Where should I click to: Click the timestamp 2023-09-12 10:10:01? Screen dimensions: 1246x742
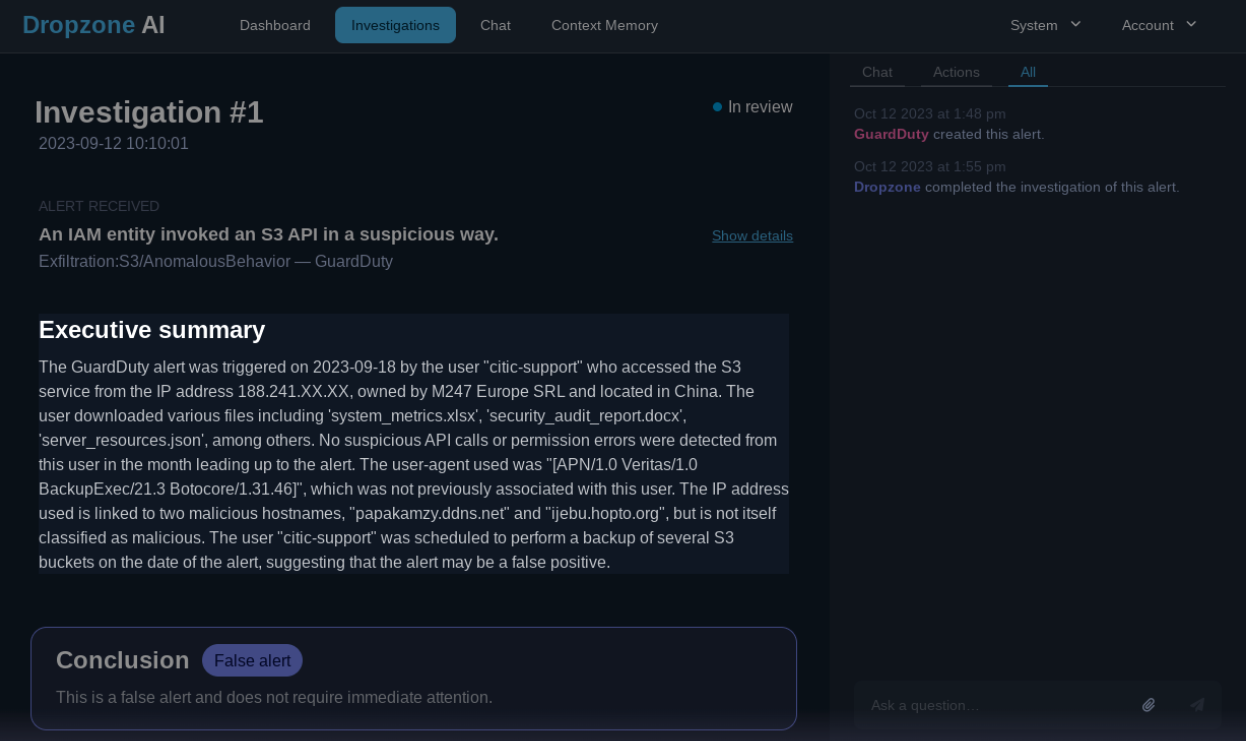(x=113, y=144)
